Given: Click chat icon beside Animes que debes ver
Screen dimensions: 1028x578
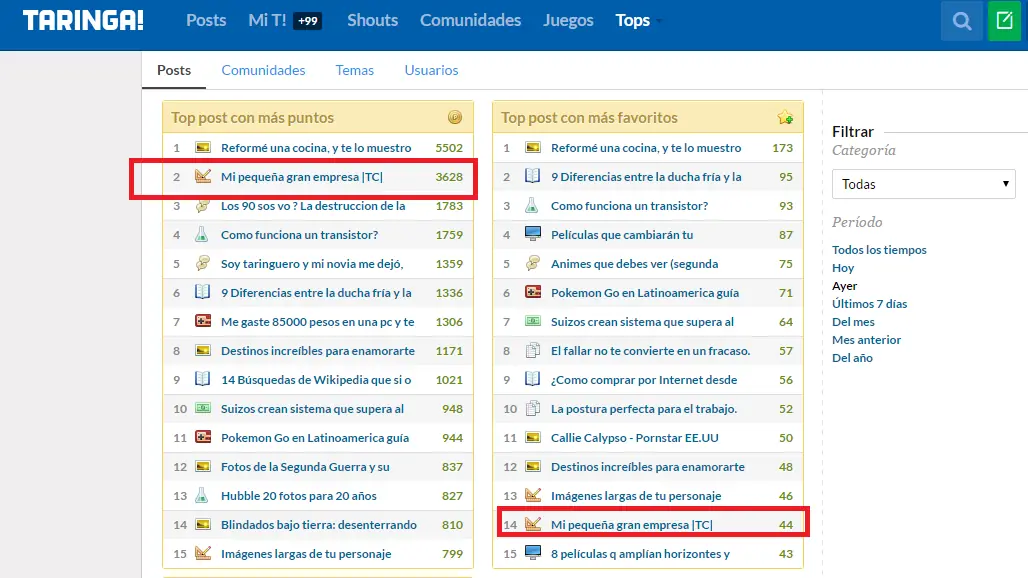Looking at the screenshot, I should pyautogui.click(x=533, y=263).
